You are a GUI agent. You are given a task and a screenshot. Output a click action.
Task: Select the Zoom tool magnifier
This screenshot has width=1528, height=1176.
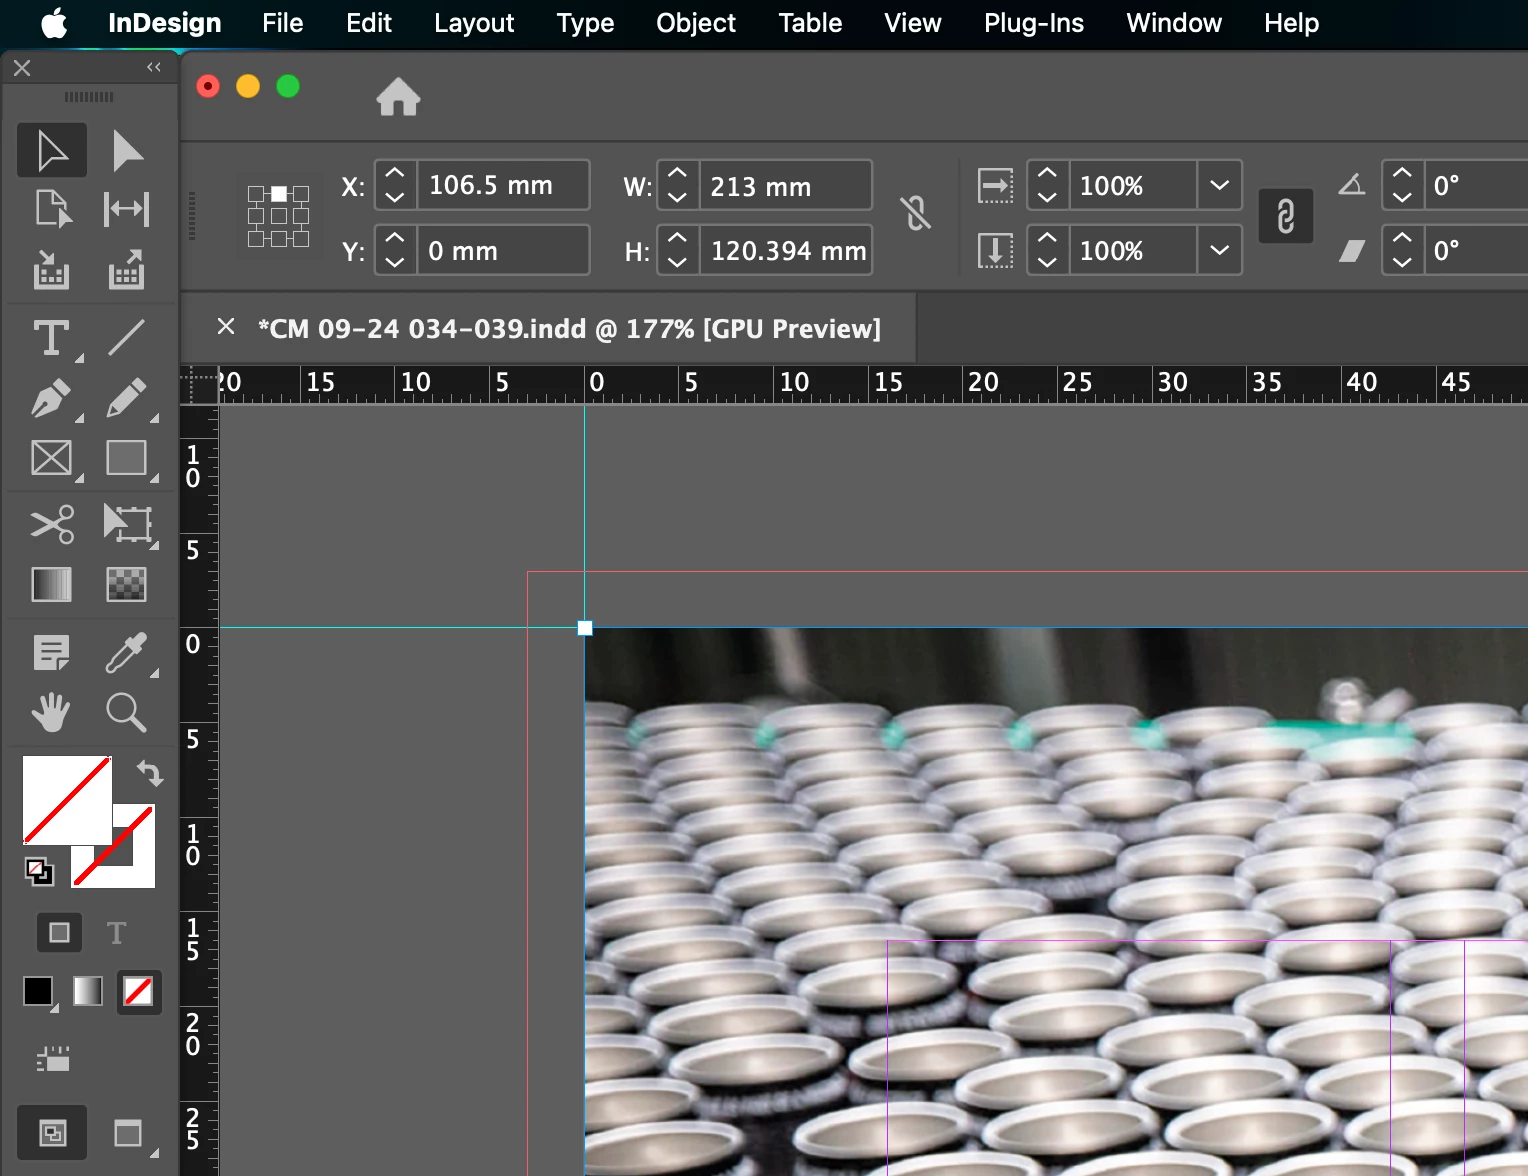127,713
